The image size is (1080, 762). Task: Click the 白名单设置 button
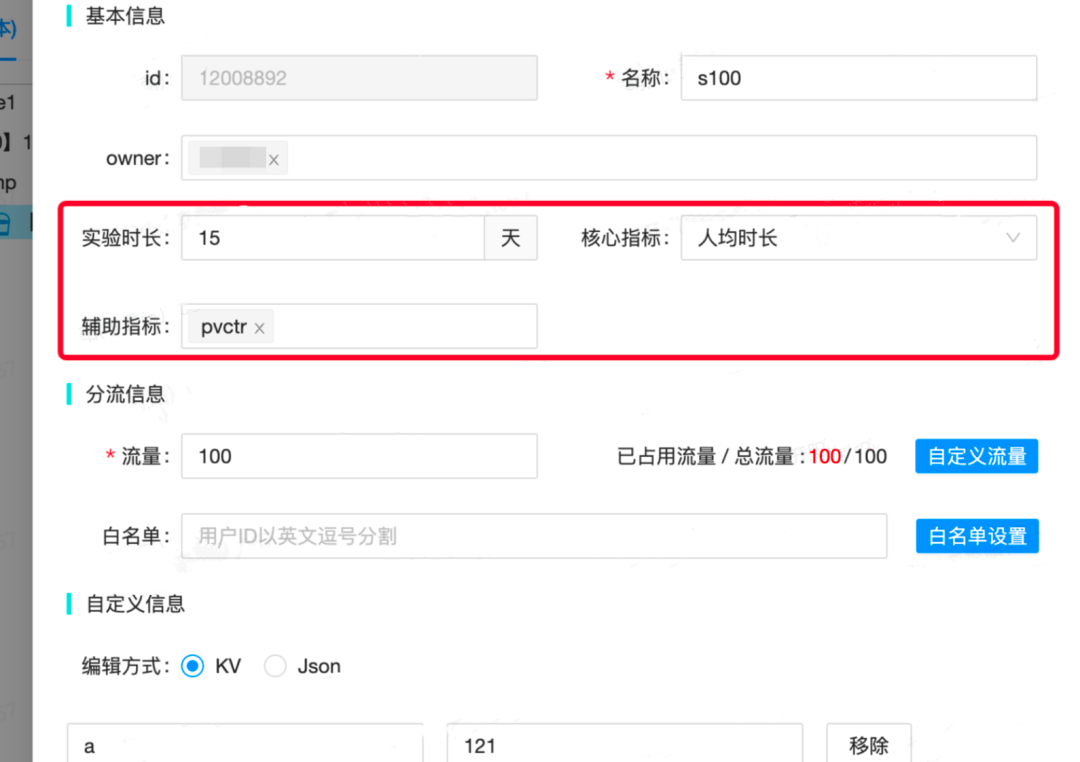(977, 536)
